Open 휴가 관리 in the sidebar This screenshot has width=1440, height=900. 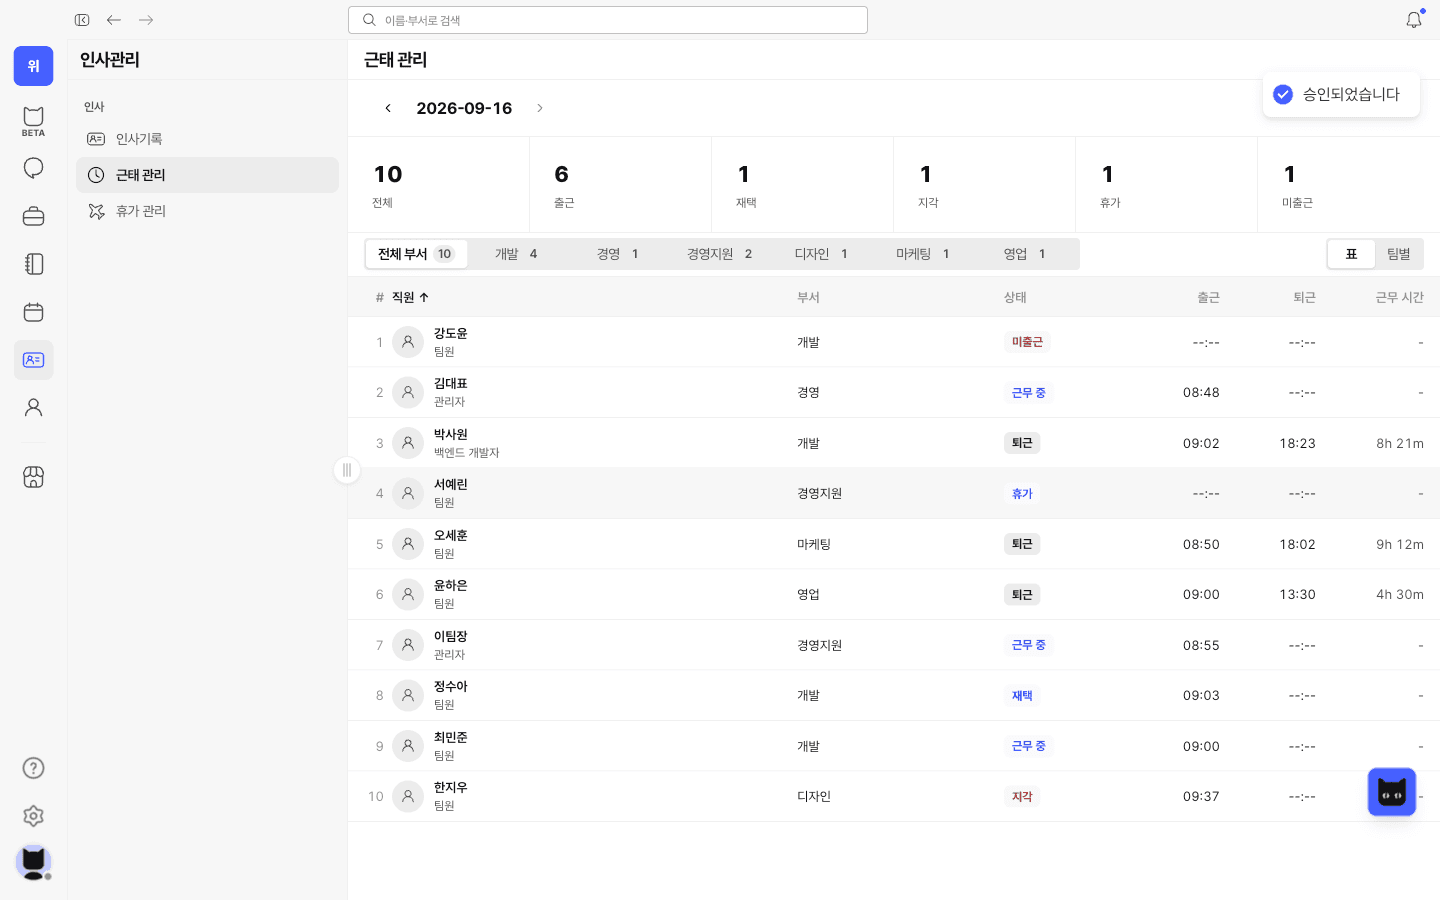pyautogui.click(x=207, y=211)
